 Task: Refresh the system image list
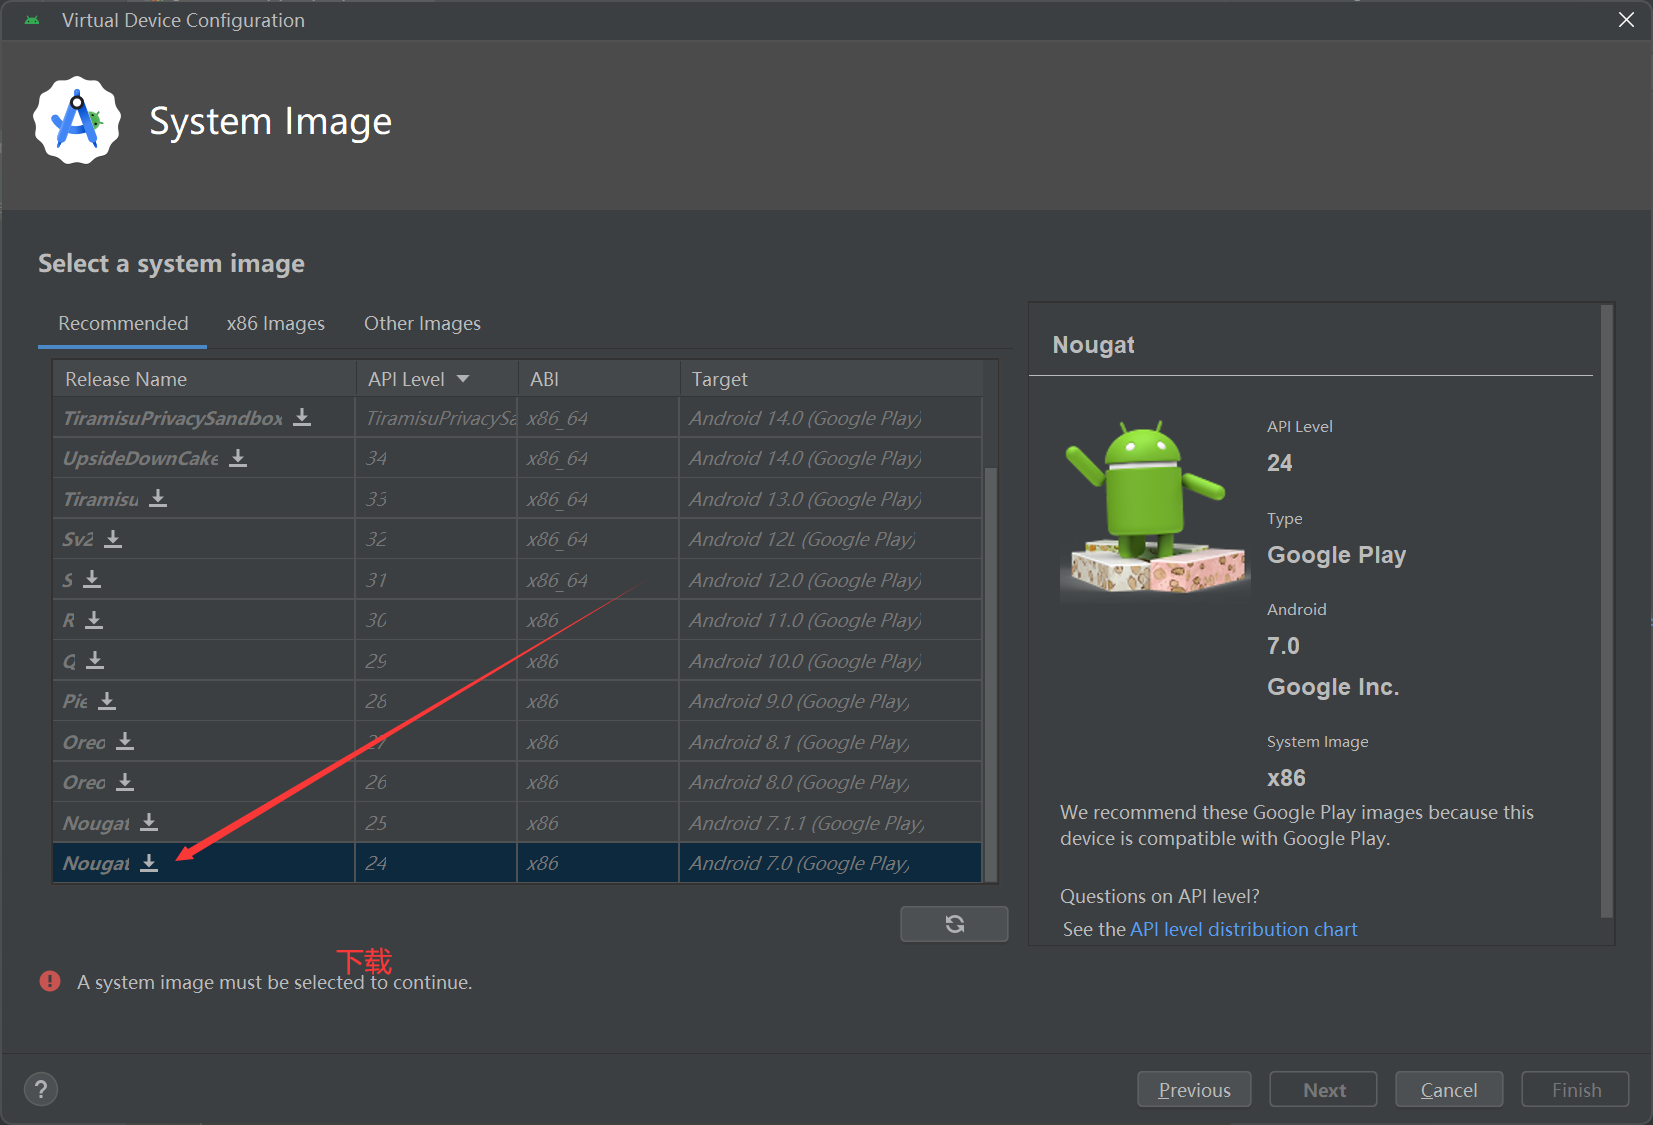tap(954, 924)
